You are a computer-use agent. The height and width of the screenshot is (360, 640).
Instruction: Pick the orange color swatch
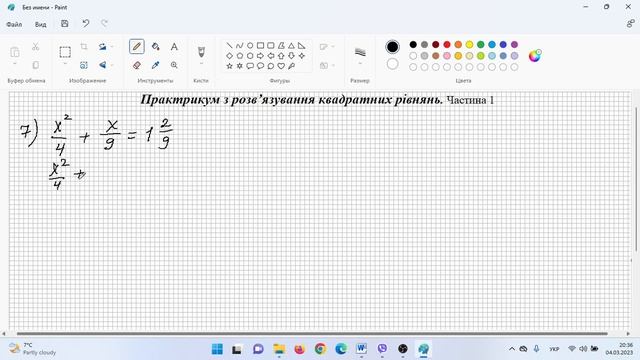coord(458,44)
